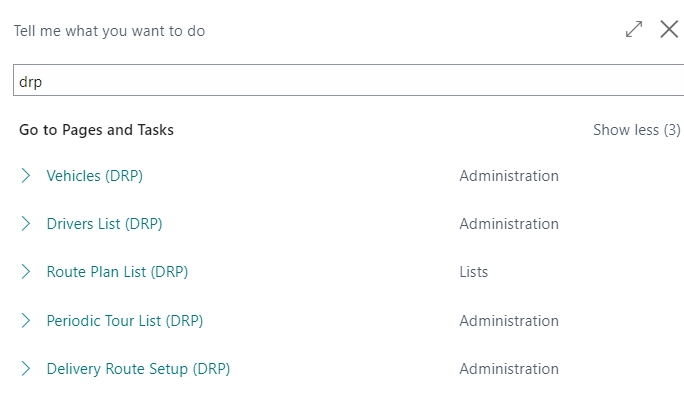684x395 pixels.
Task: Expand the Periodic Tour List (DRP) chevron
Action: [26, 321]
